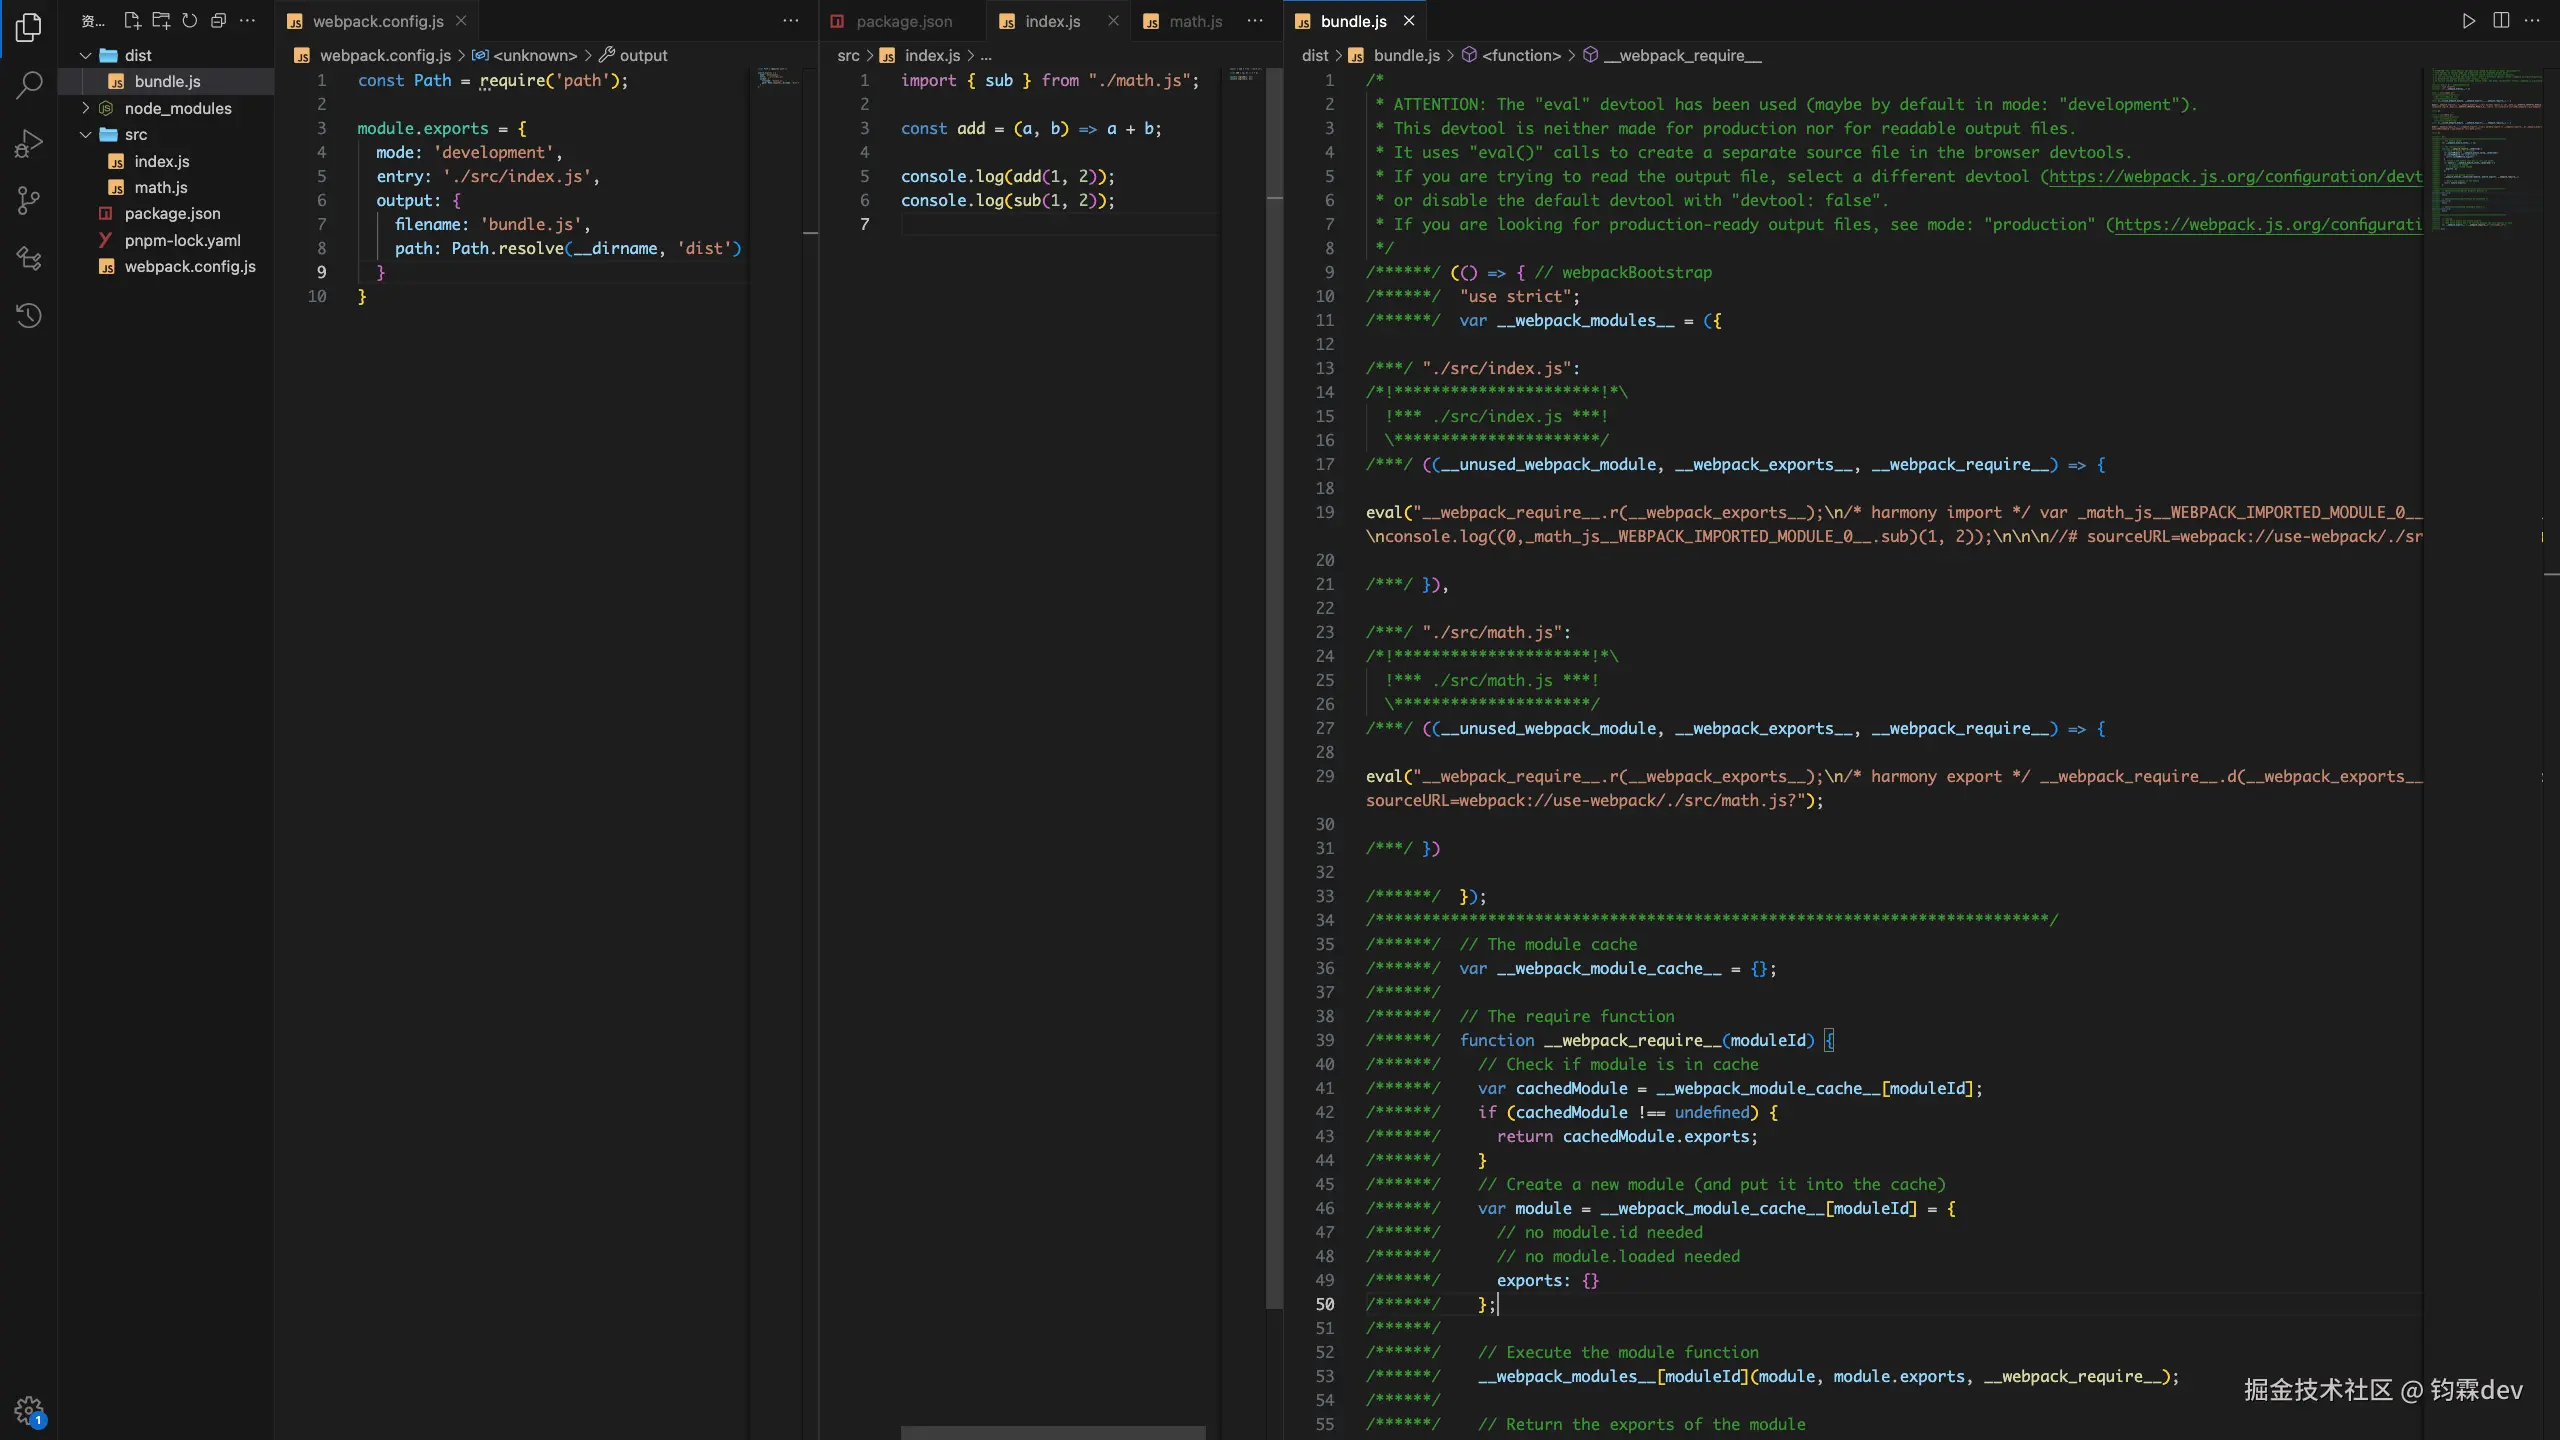Switch to the package.json tab
Viewport: 2560px width, 1440px height.
(903, 21)
